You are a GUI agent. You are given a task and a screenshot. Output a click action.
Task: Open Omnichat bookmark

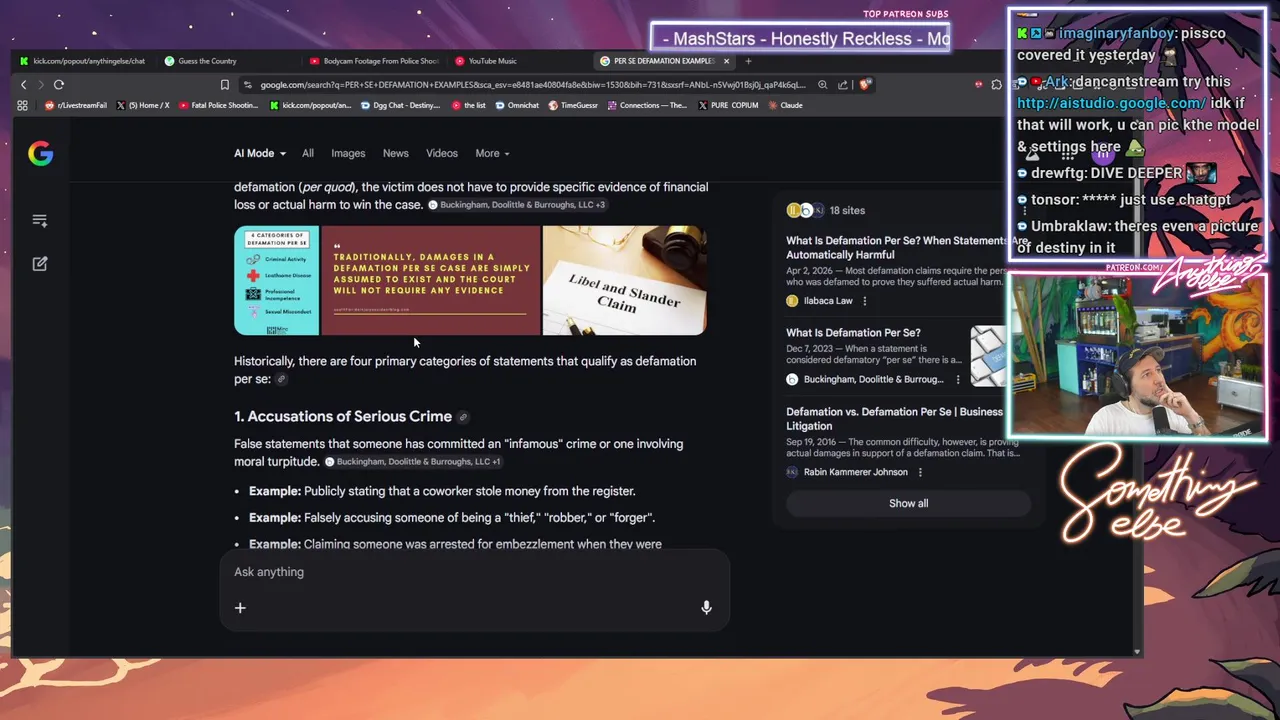pyautogui.click(x=517, y=105)
